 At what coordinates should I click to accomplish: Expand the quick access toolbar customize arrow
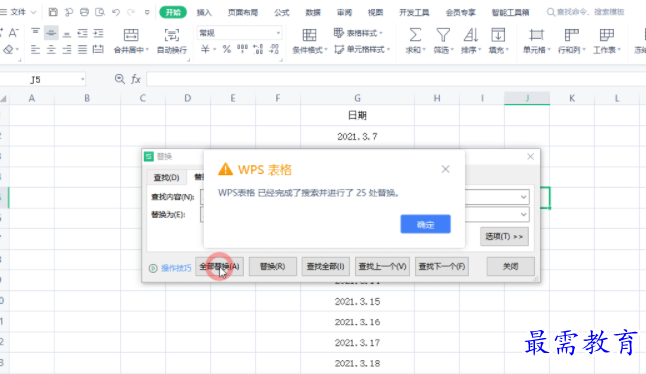point(147,12)
